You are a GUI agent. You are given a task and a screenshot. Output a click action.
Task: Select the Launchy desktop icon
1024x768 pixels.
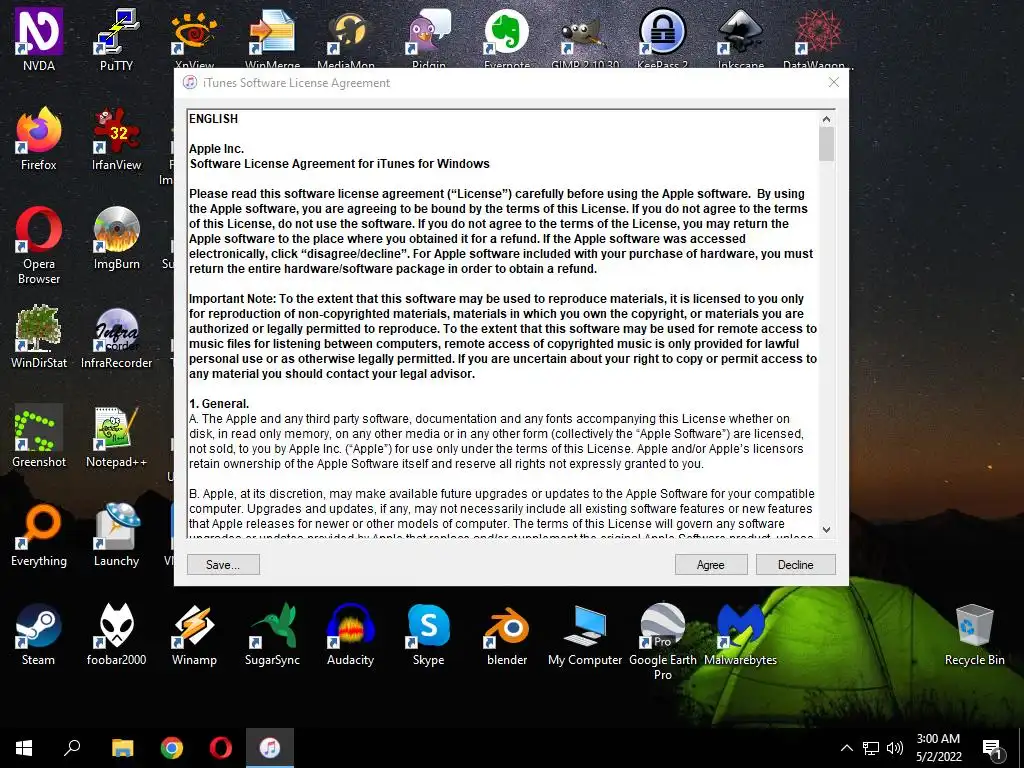tap(116, 536)
